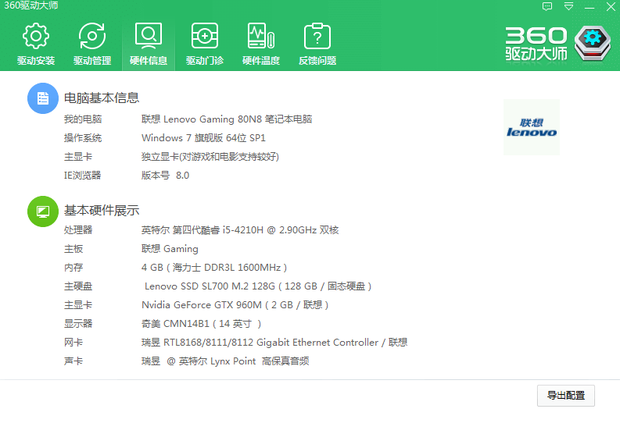This screenshot has height=430, width=620.
Task: Select the i5-4210H processor text
Action: click(240, 230)
